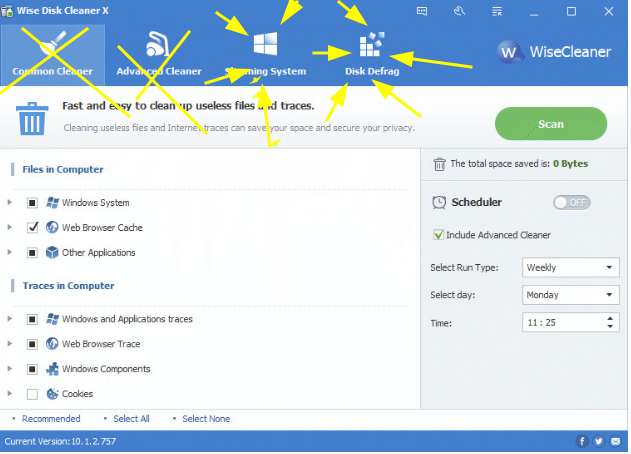The height and width of the screenshot is (454, 631).
Task: Click the Traces in Computer heading
Action: pos(69,287)
